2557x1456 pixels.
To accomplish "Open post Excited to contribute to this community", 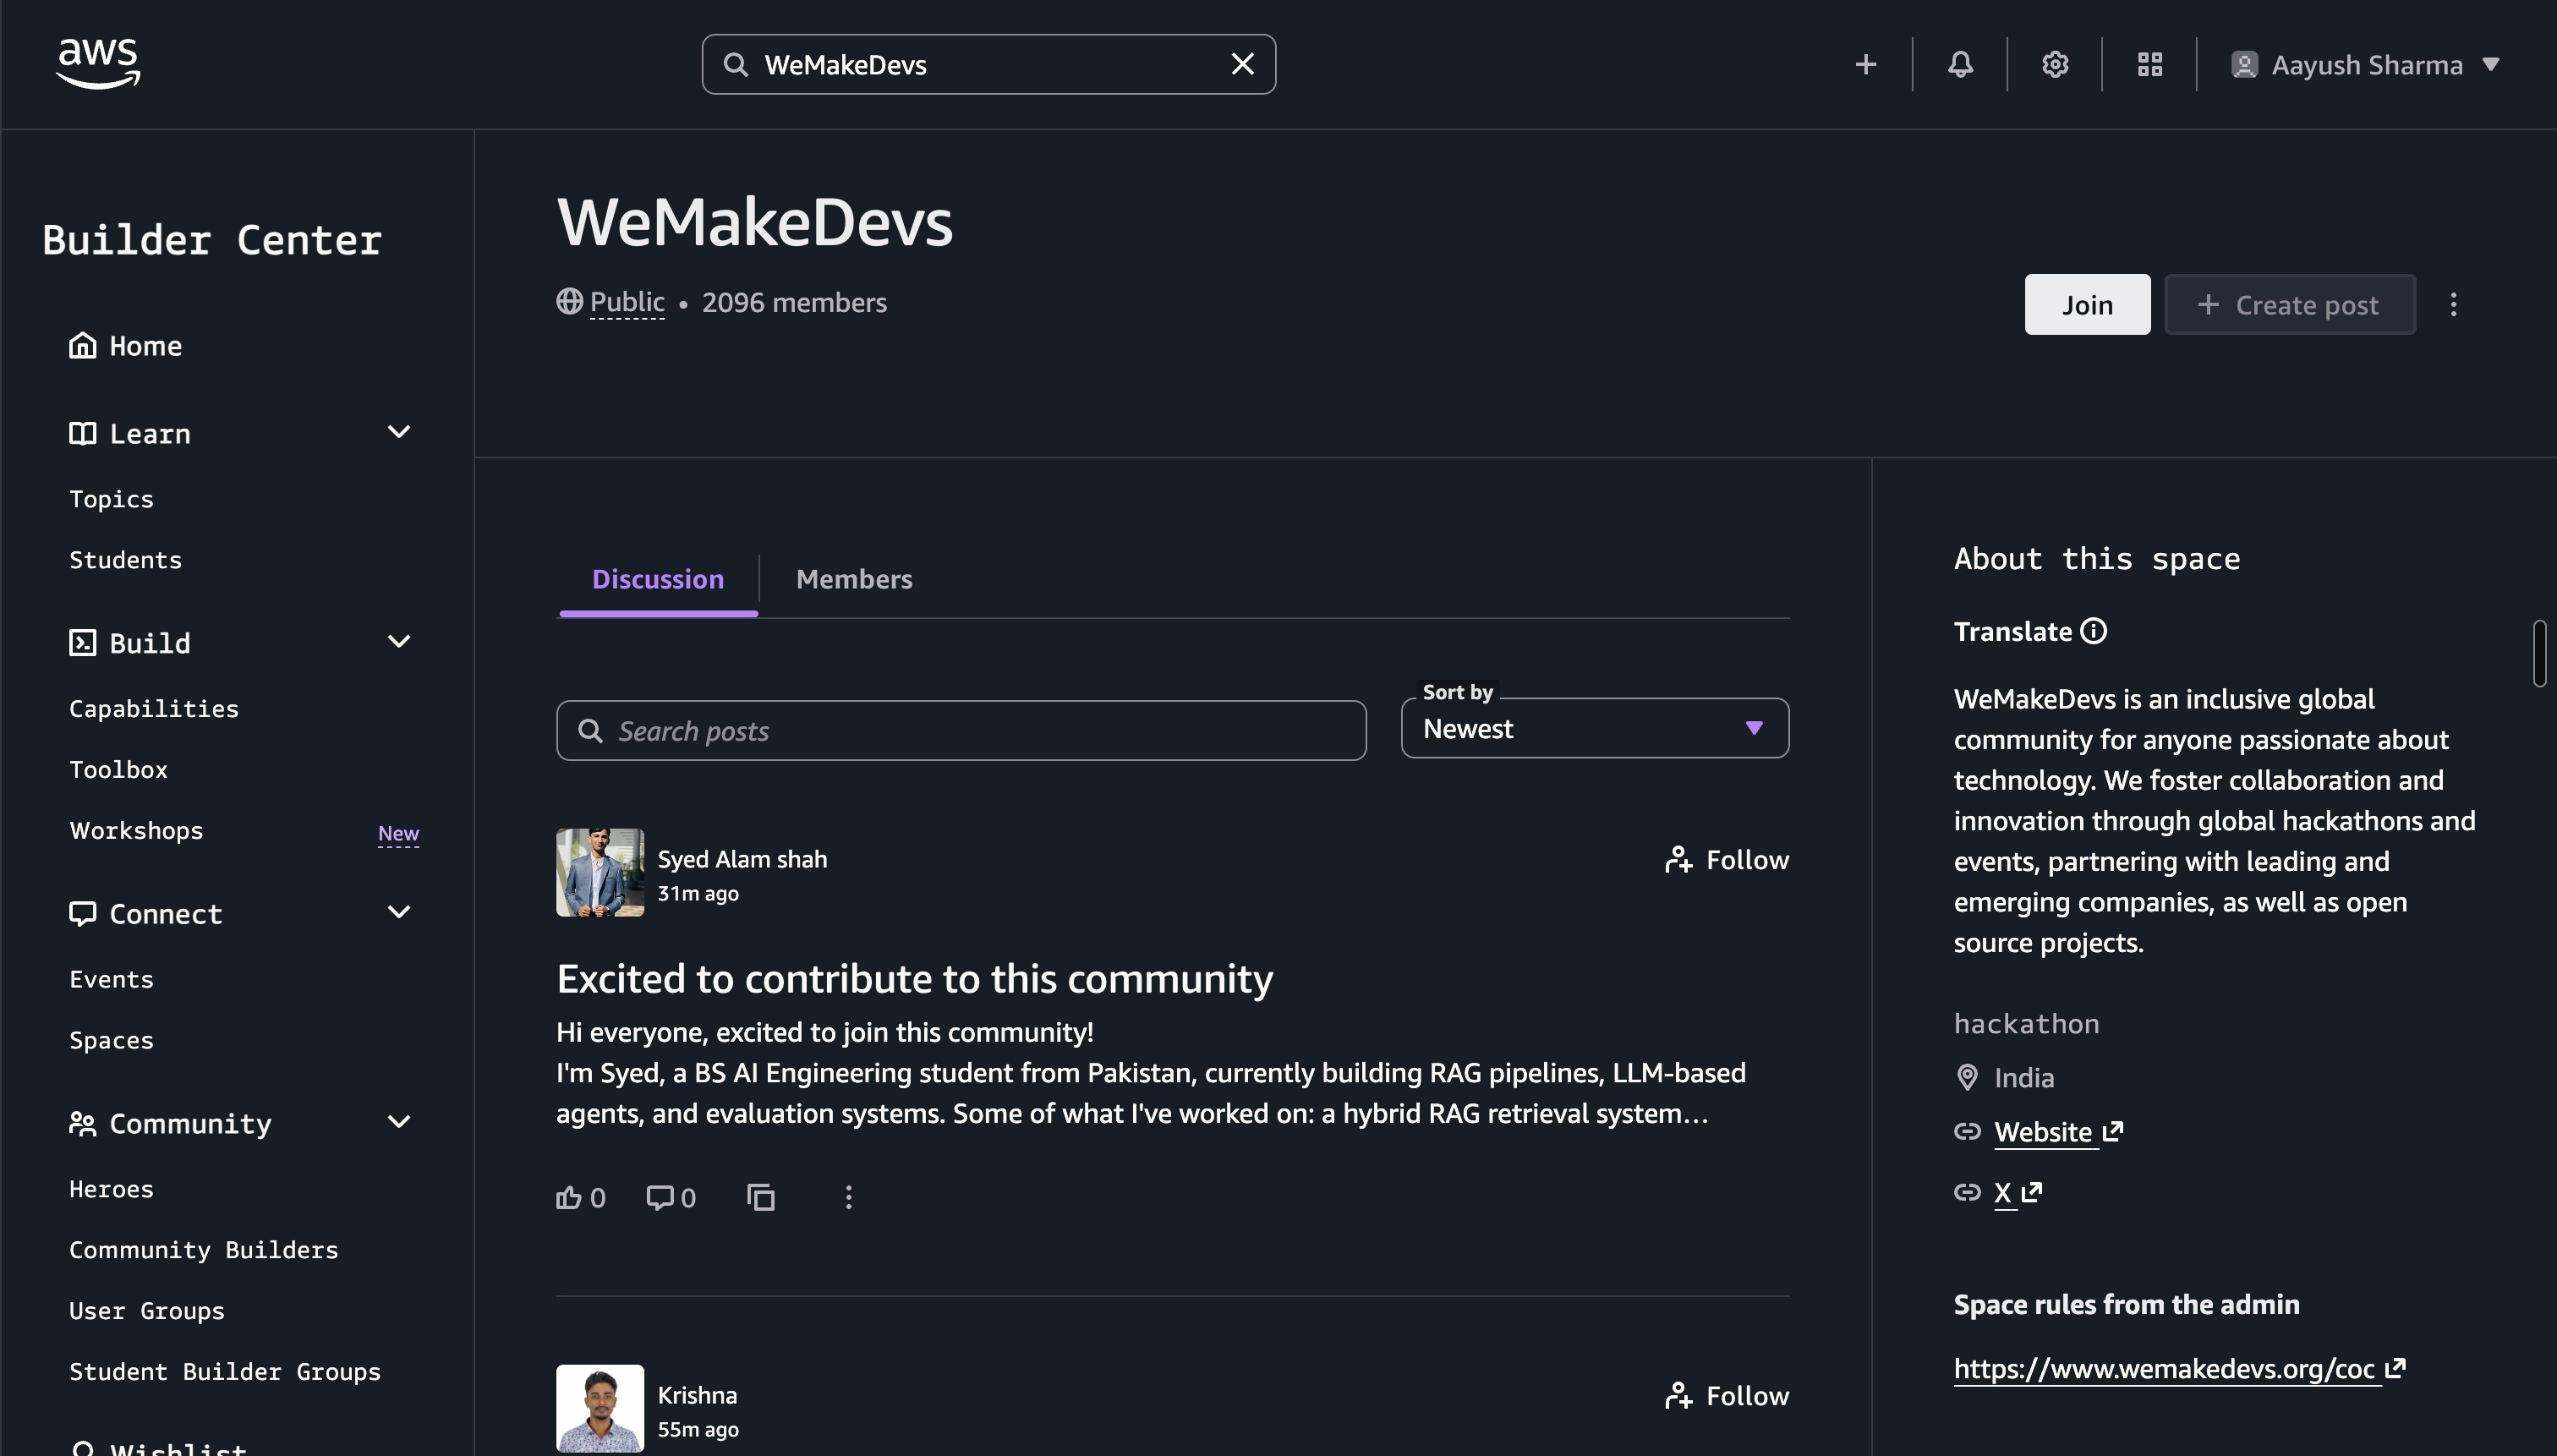I will tap(914, 978).
